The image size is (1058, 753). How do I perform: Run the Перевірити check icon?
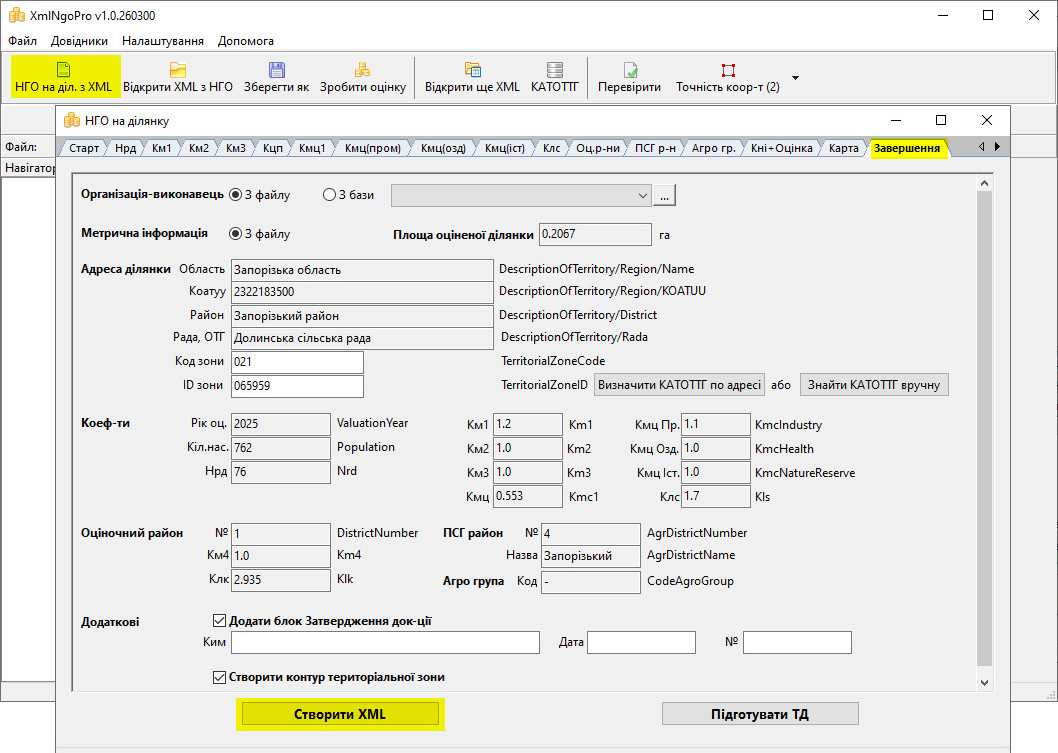click(x=630, y=70)
